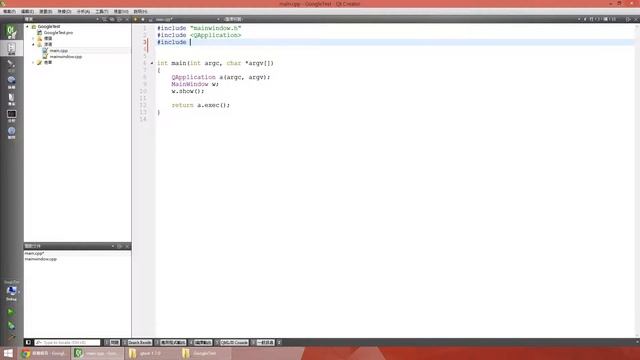Image resolution: width=640 pixels, height=360 pixels.
Task: Open the Tools menu
Action: 102,11
